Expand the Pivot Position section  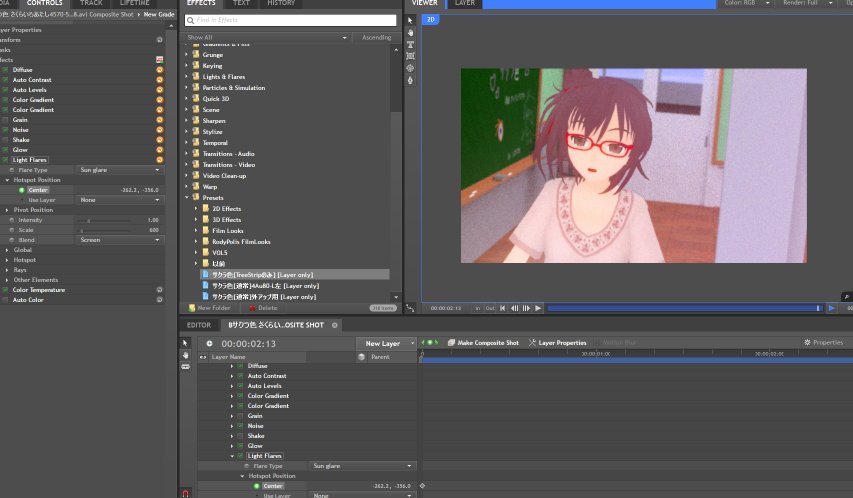pos(7,210)
